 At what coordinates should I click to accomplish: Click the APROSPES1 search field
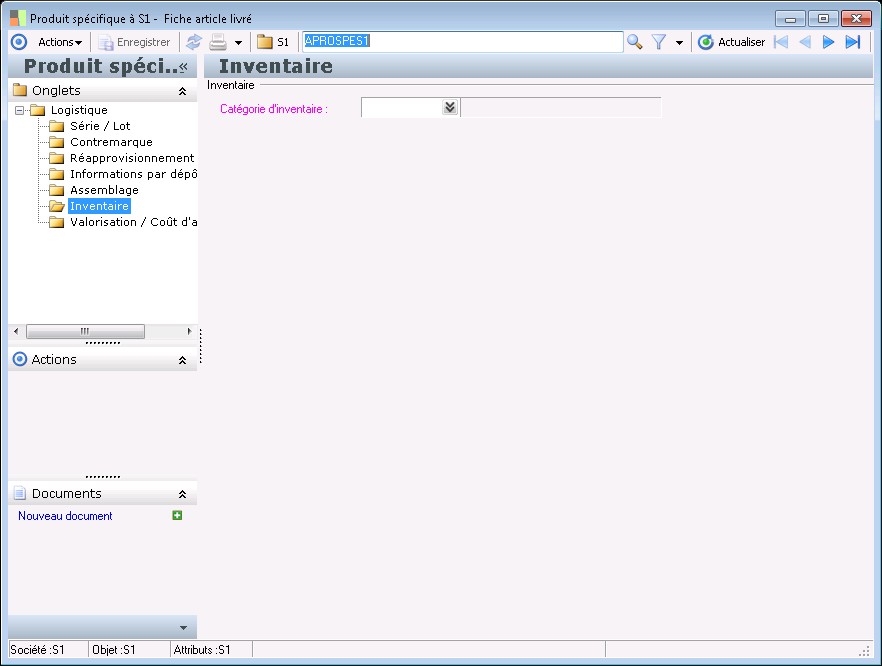pyautogui.click(x=462, y=42)
